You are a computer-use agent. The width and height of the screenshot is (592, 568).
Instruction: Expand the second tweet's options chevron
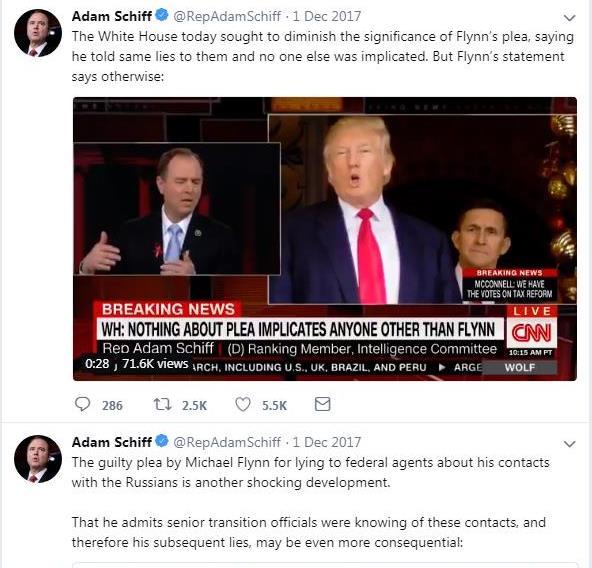(x=569, y=444)
